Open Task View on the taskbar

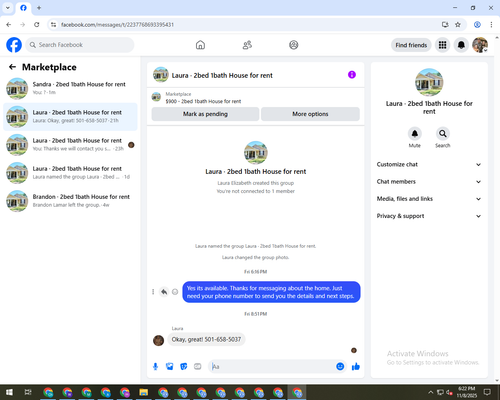(28, 392)
